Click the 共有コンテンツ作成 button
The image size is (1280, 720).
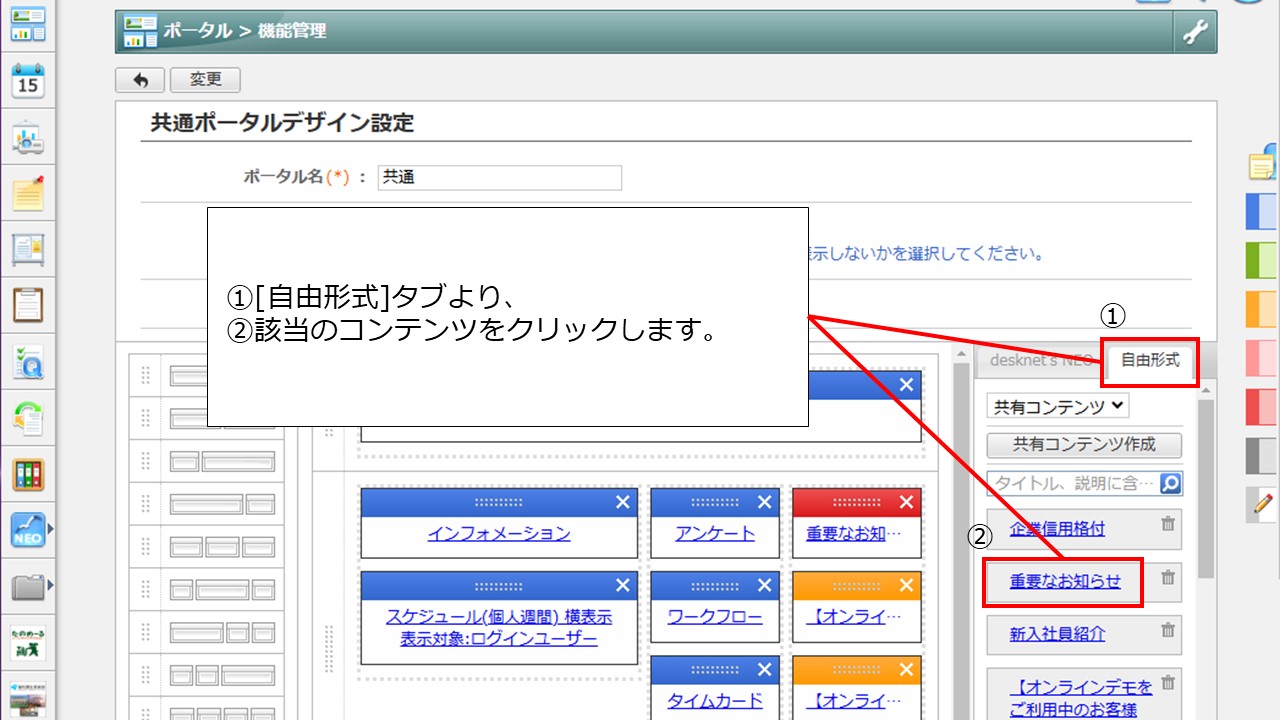click(x=1083, y=444)
